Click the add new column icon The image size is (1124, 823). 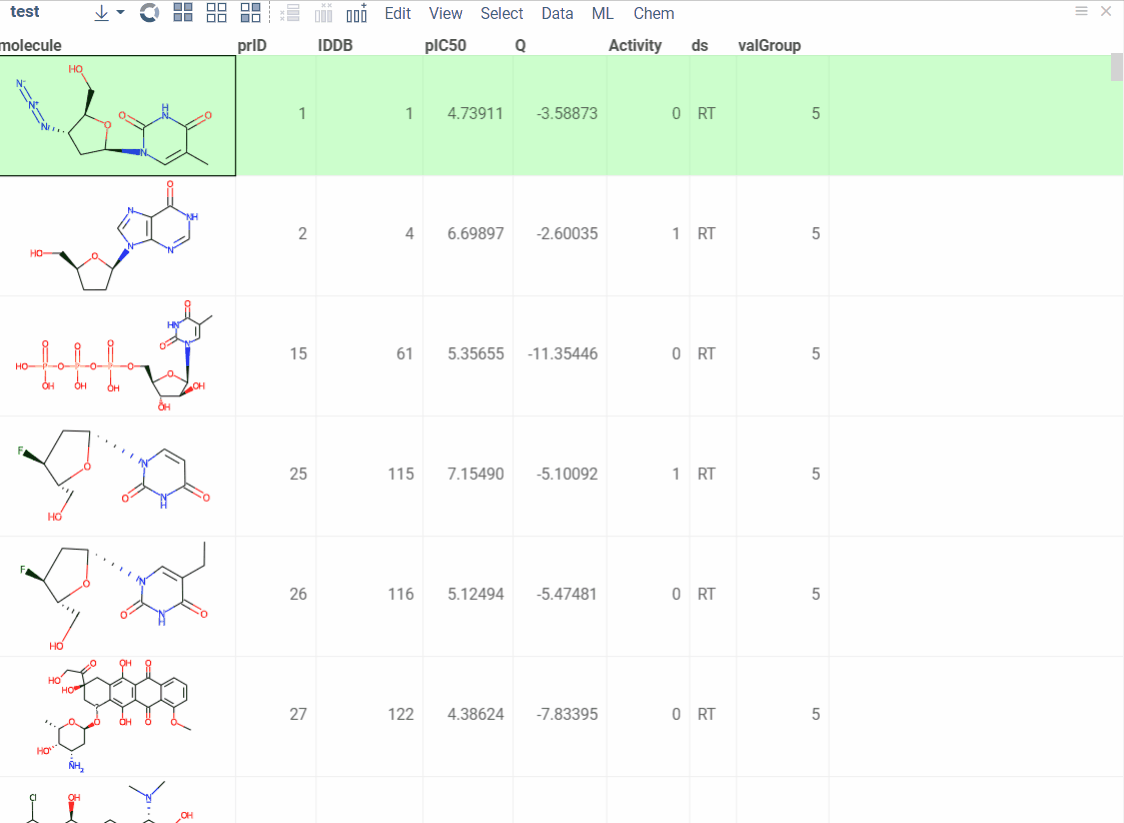click(x=356, y=13)
